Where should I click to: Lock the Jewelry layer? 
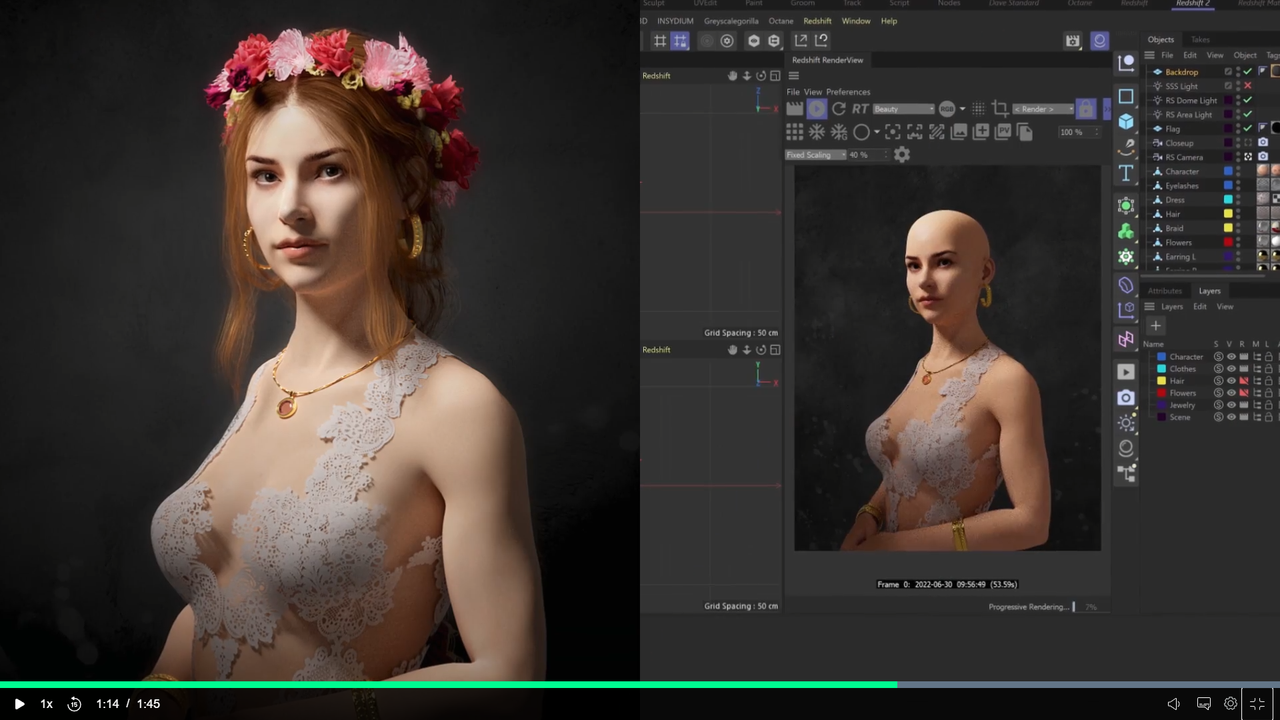click(x=1269, y=405)
